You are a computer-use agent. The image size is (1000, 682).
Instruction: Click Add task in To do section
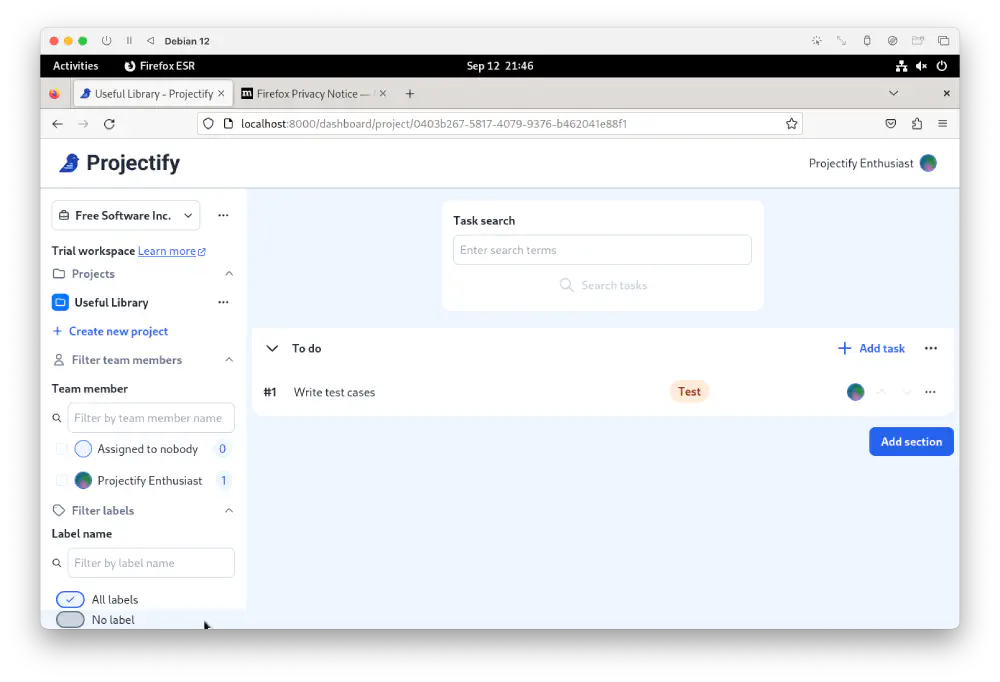click(871, 348)
